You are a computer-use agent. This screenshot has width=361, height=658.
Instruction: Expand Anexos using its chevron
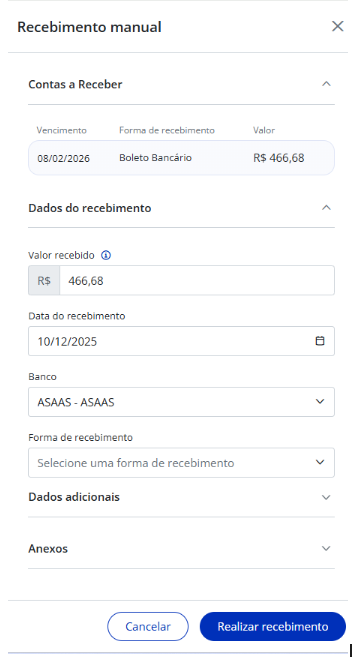(326, 548)
